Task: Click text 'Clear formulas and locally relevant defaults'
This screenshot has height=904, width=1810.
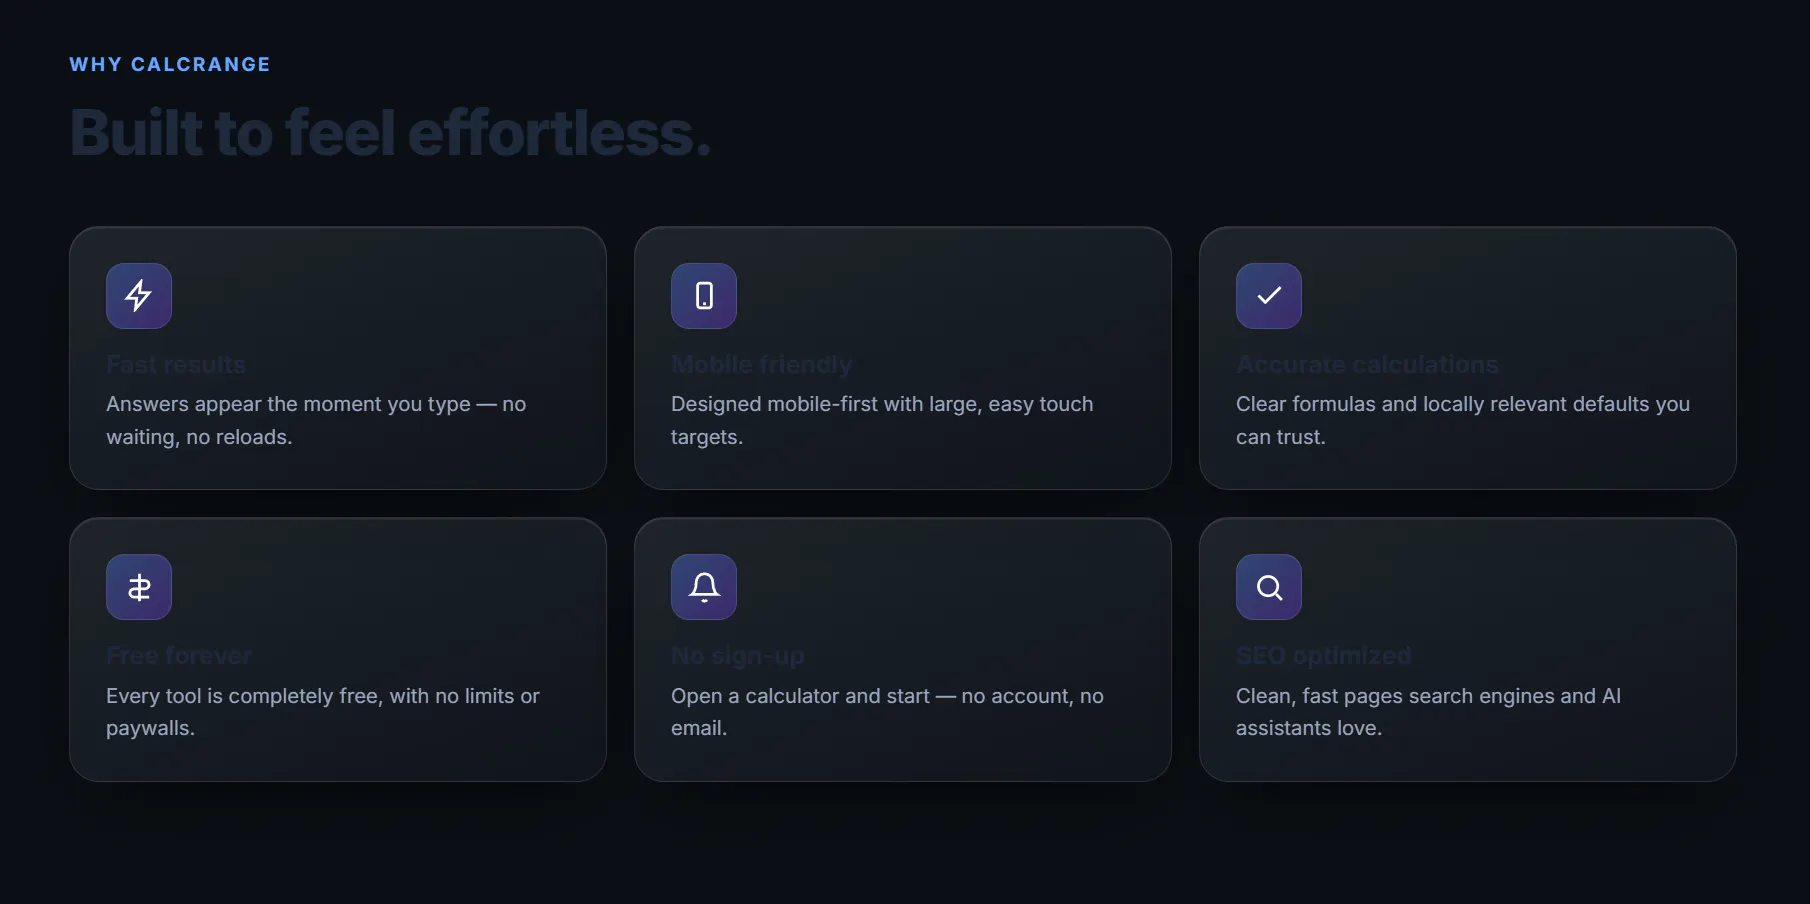Action: [x=1442, y=404]
